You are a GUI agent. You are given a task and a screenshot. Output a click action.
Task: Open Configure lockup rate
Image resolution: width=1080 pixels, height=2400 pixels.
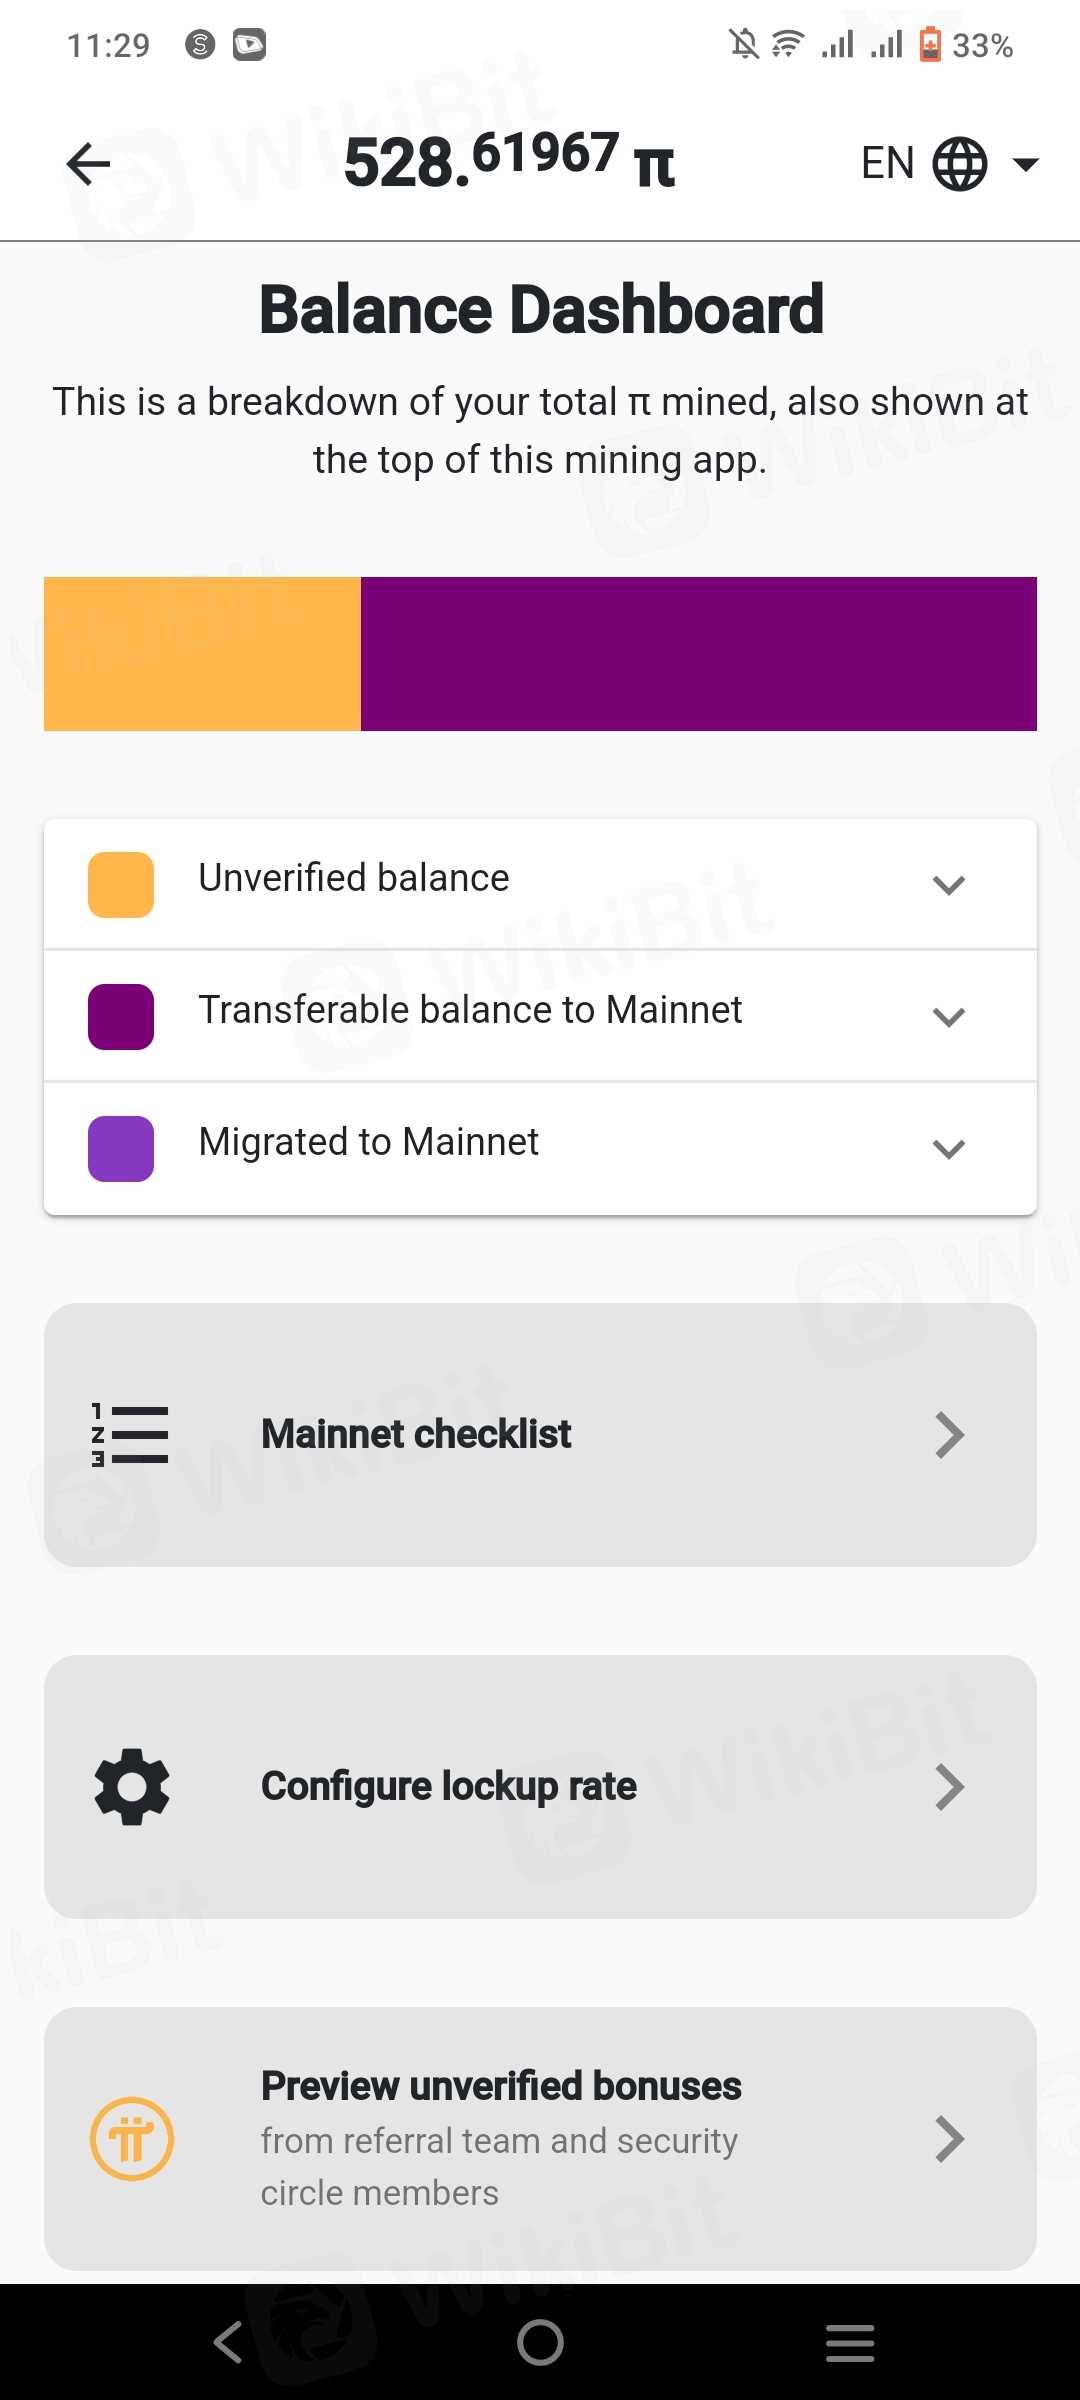pos(540,1787)
